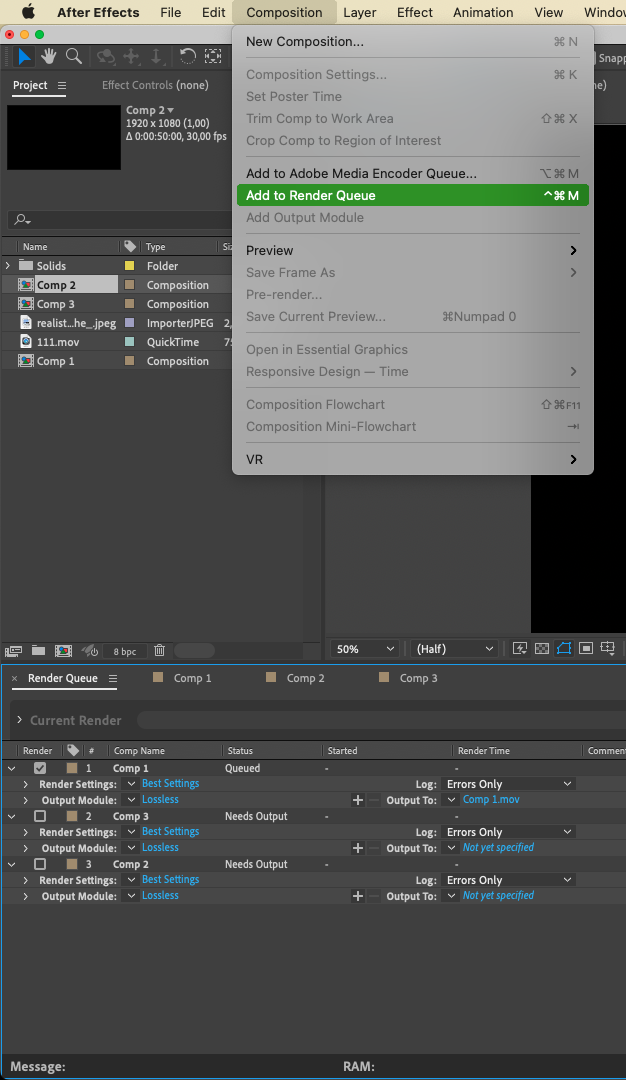
Task: Toggle Fast Previews icon in viewer
Action: point(520,648)
